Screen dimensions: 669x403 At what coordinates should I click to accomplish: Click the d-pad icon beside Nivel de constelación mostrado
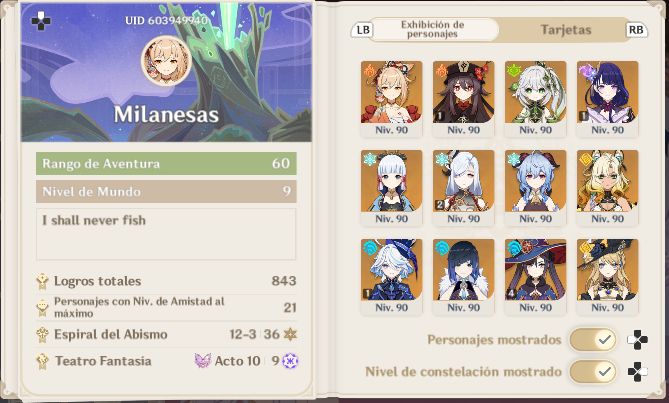[x=637, y=371]
